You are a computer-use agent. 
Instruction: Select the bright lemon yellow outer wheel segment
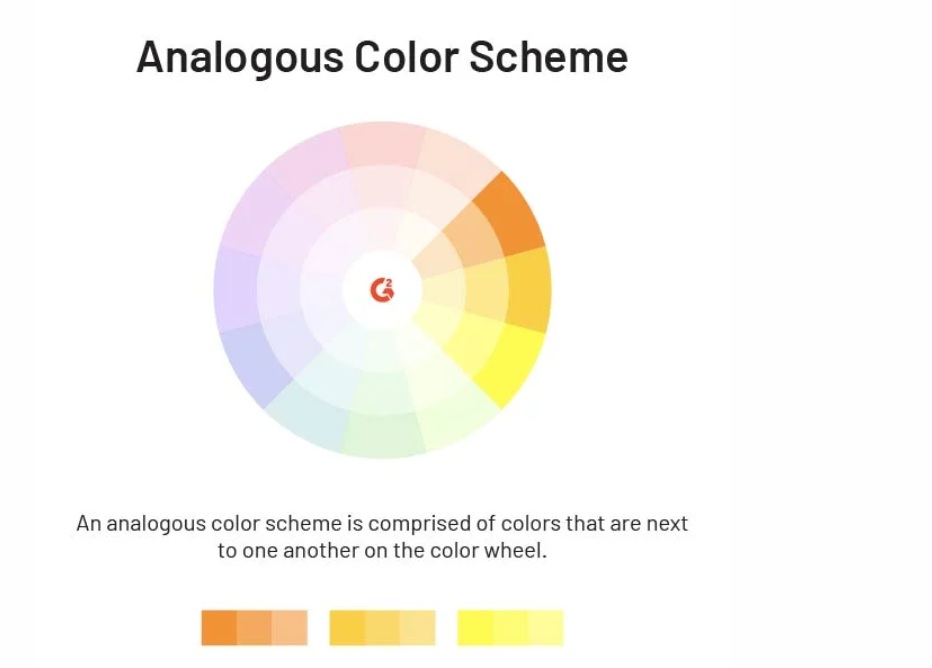[x=512, y=364]
